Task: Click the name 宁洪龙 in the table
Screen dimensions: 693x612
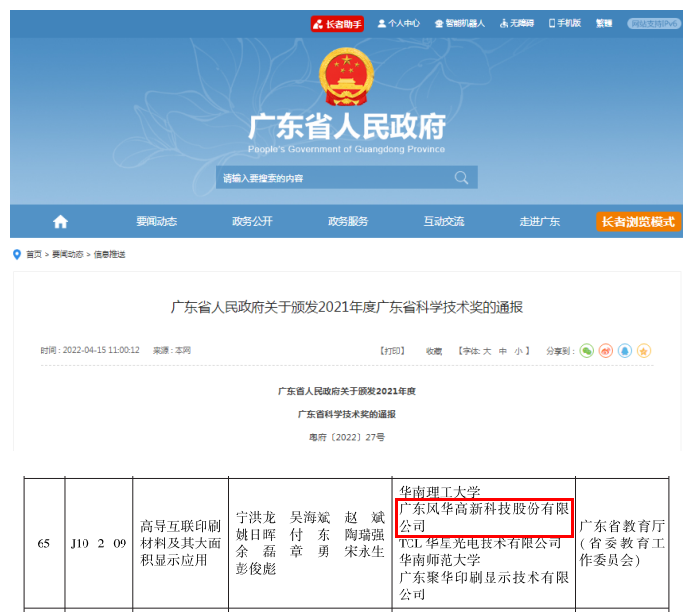Action: (x=255, y=518)
